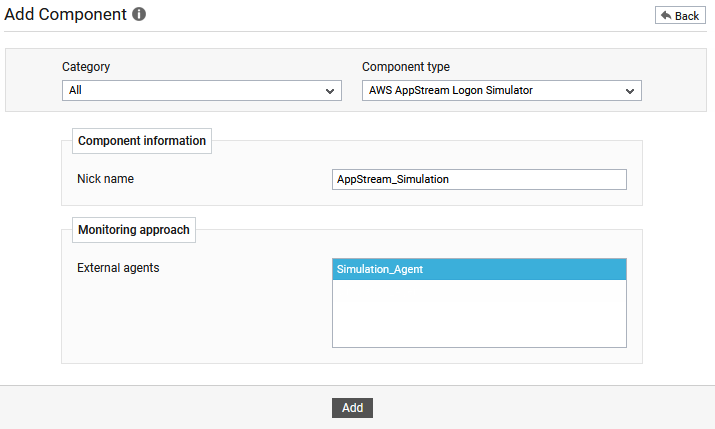Click blank space inside Nick name field
The height and width of the screenshot is (429, 715).
(x=537, y=179)
